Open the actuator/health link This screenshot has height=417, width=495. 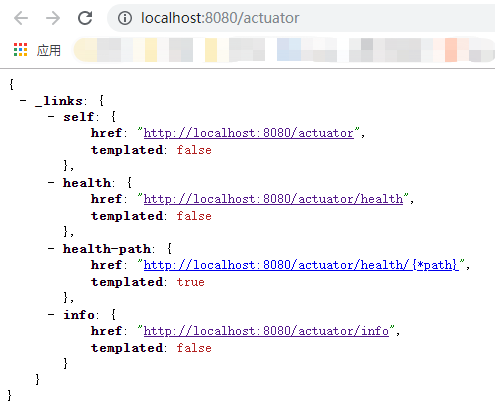pos(273,199)
